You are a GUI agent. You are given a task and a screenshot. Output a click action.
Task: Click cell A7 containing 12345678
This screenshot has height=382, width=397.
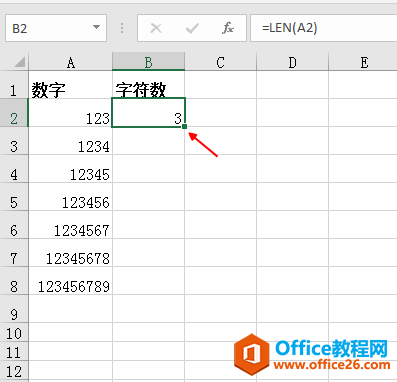[70, 253]
